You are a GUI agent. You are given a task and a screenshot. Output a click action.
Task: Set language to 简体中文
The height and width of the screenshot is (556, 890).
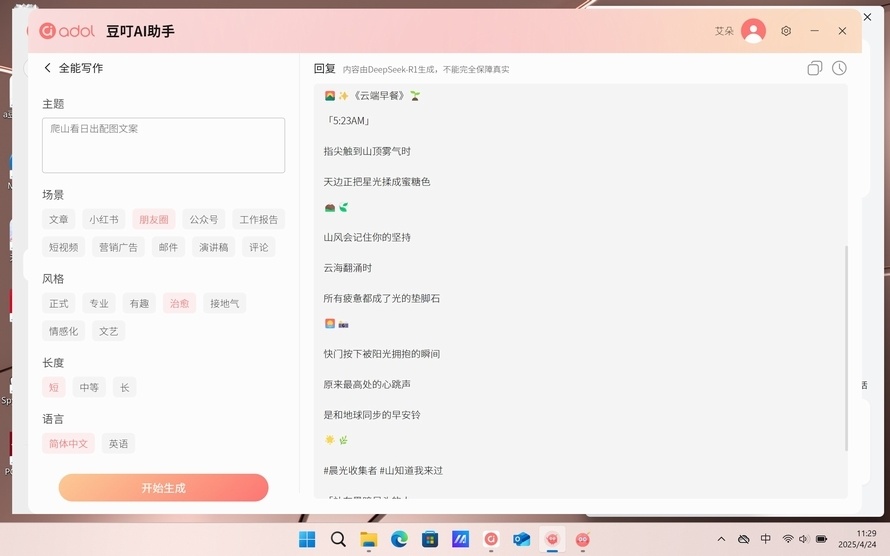(68, 444)
